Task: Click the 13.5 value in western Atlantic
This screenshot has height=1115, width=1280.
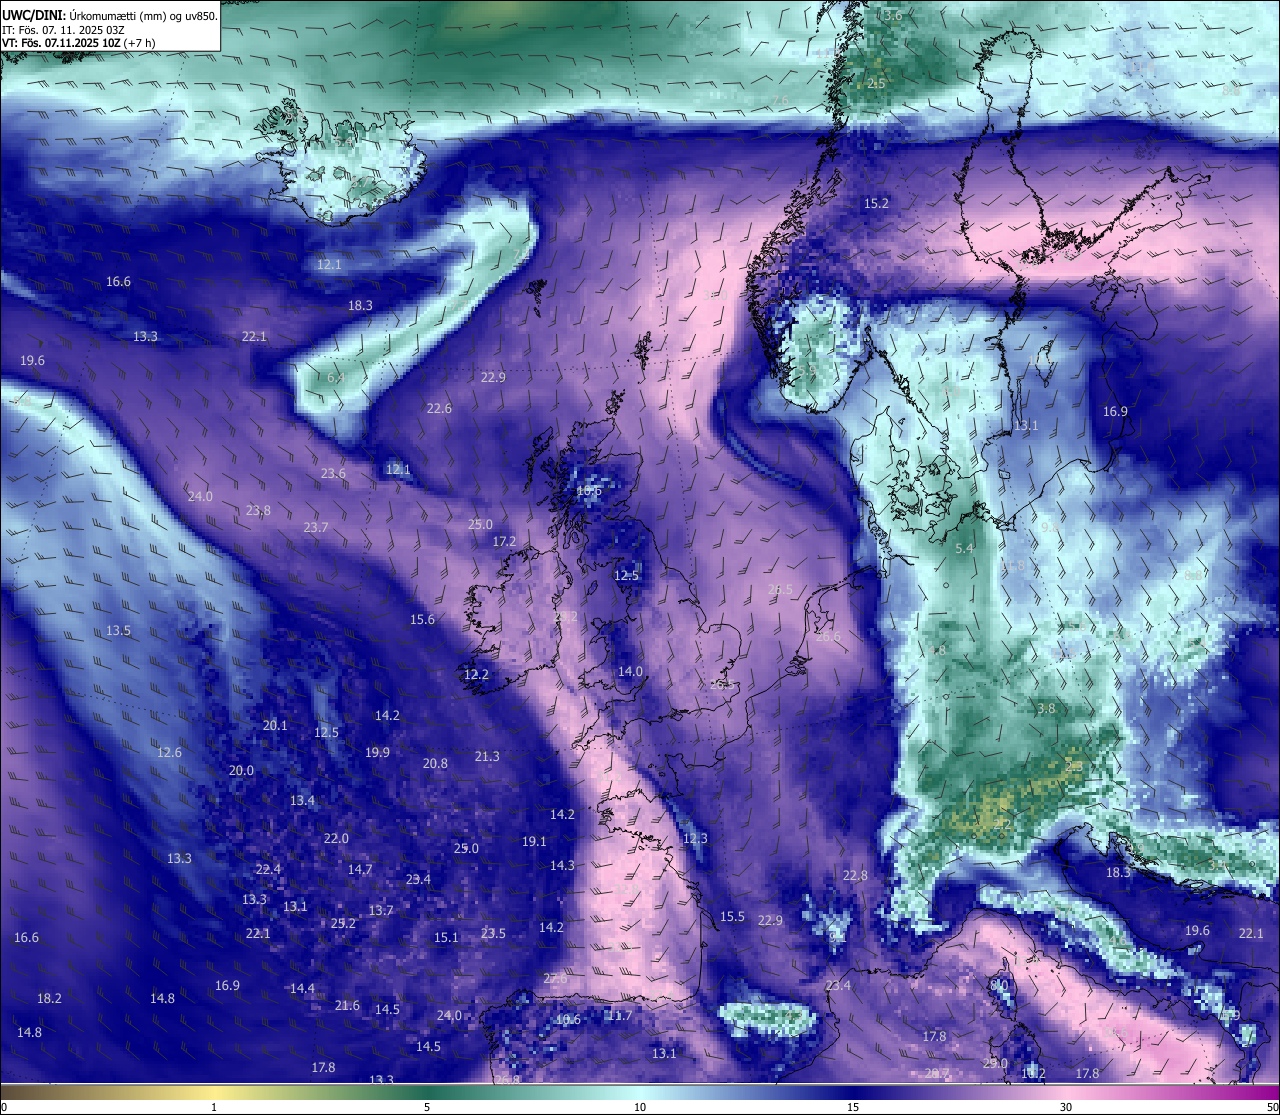Action: 118,630
